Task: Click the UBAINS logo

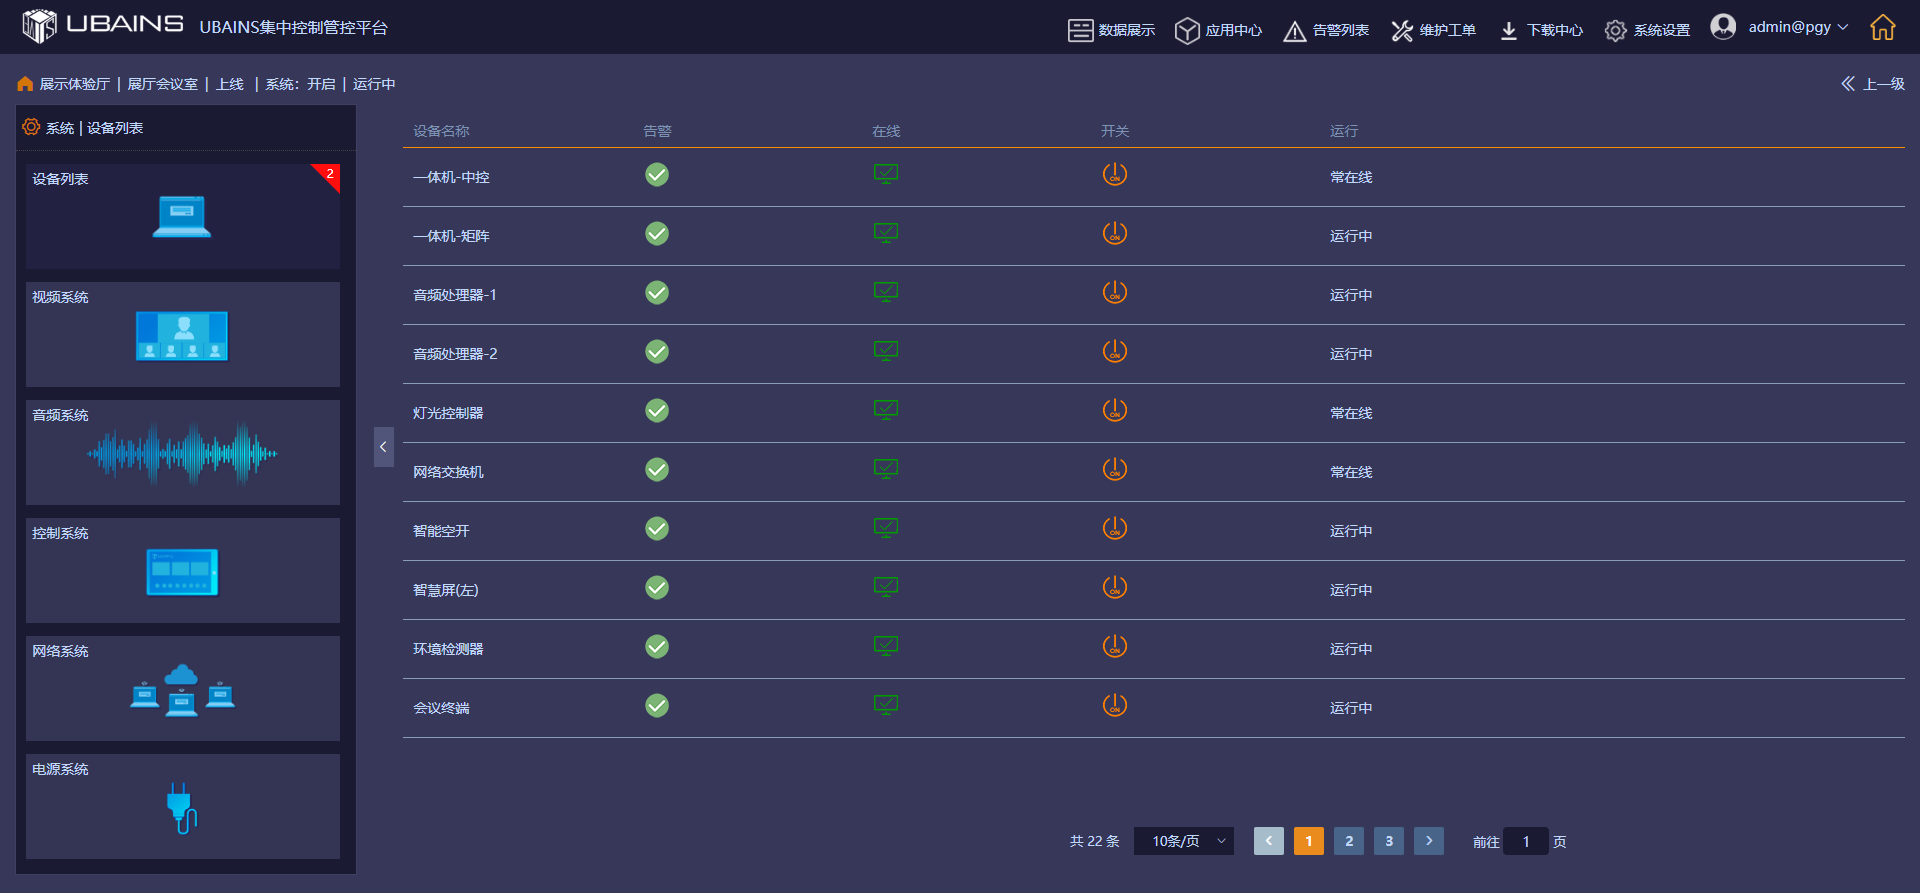Action: 103,25
